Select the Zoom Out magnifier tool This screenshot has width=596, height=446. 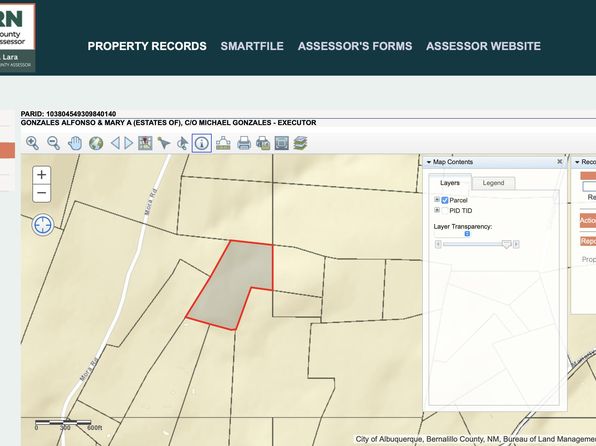(54, 143)
